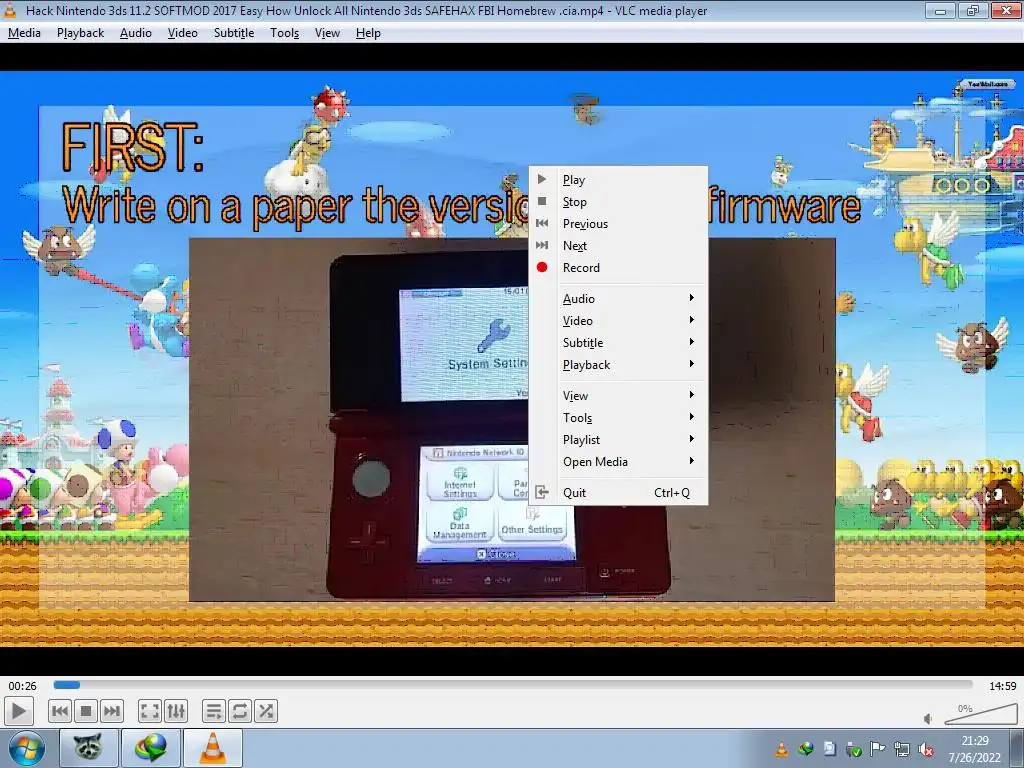Expand the Playlist submenu in context menu
The image size is (1024, 768).
tap(618, 440)
